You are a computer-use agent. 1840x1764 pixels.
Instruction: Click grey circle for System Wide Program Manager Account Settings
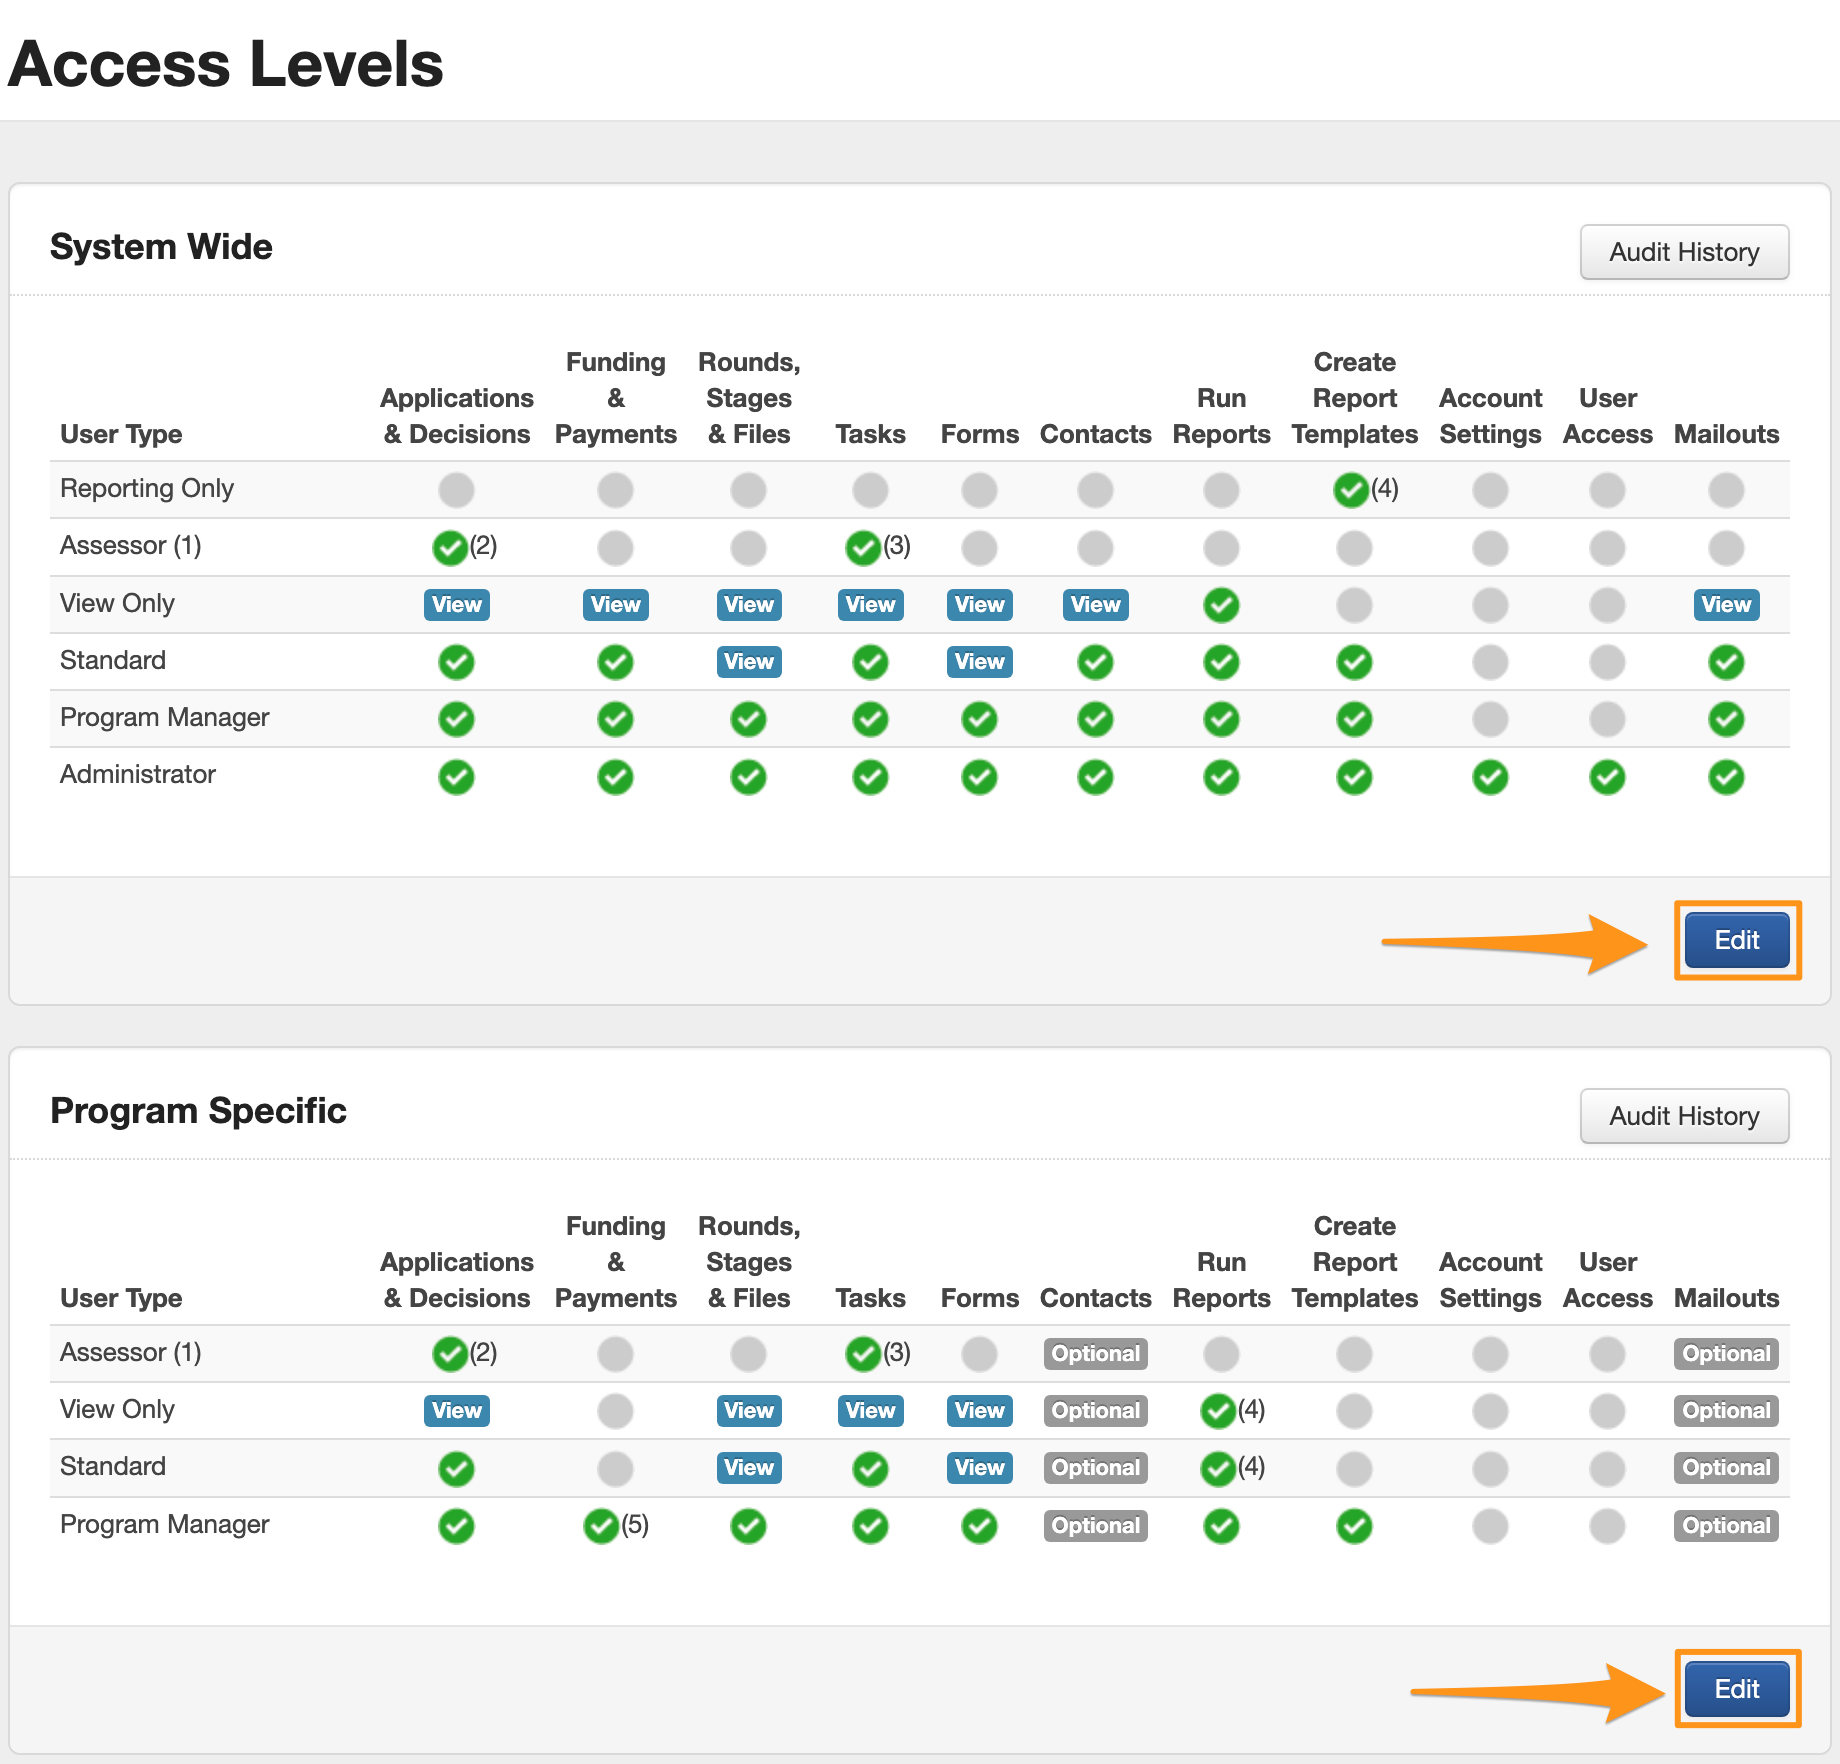(x=1490, y=719)
